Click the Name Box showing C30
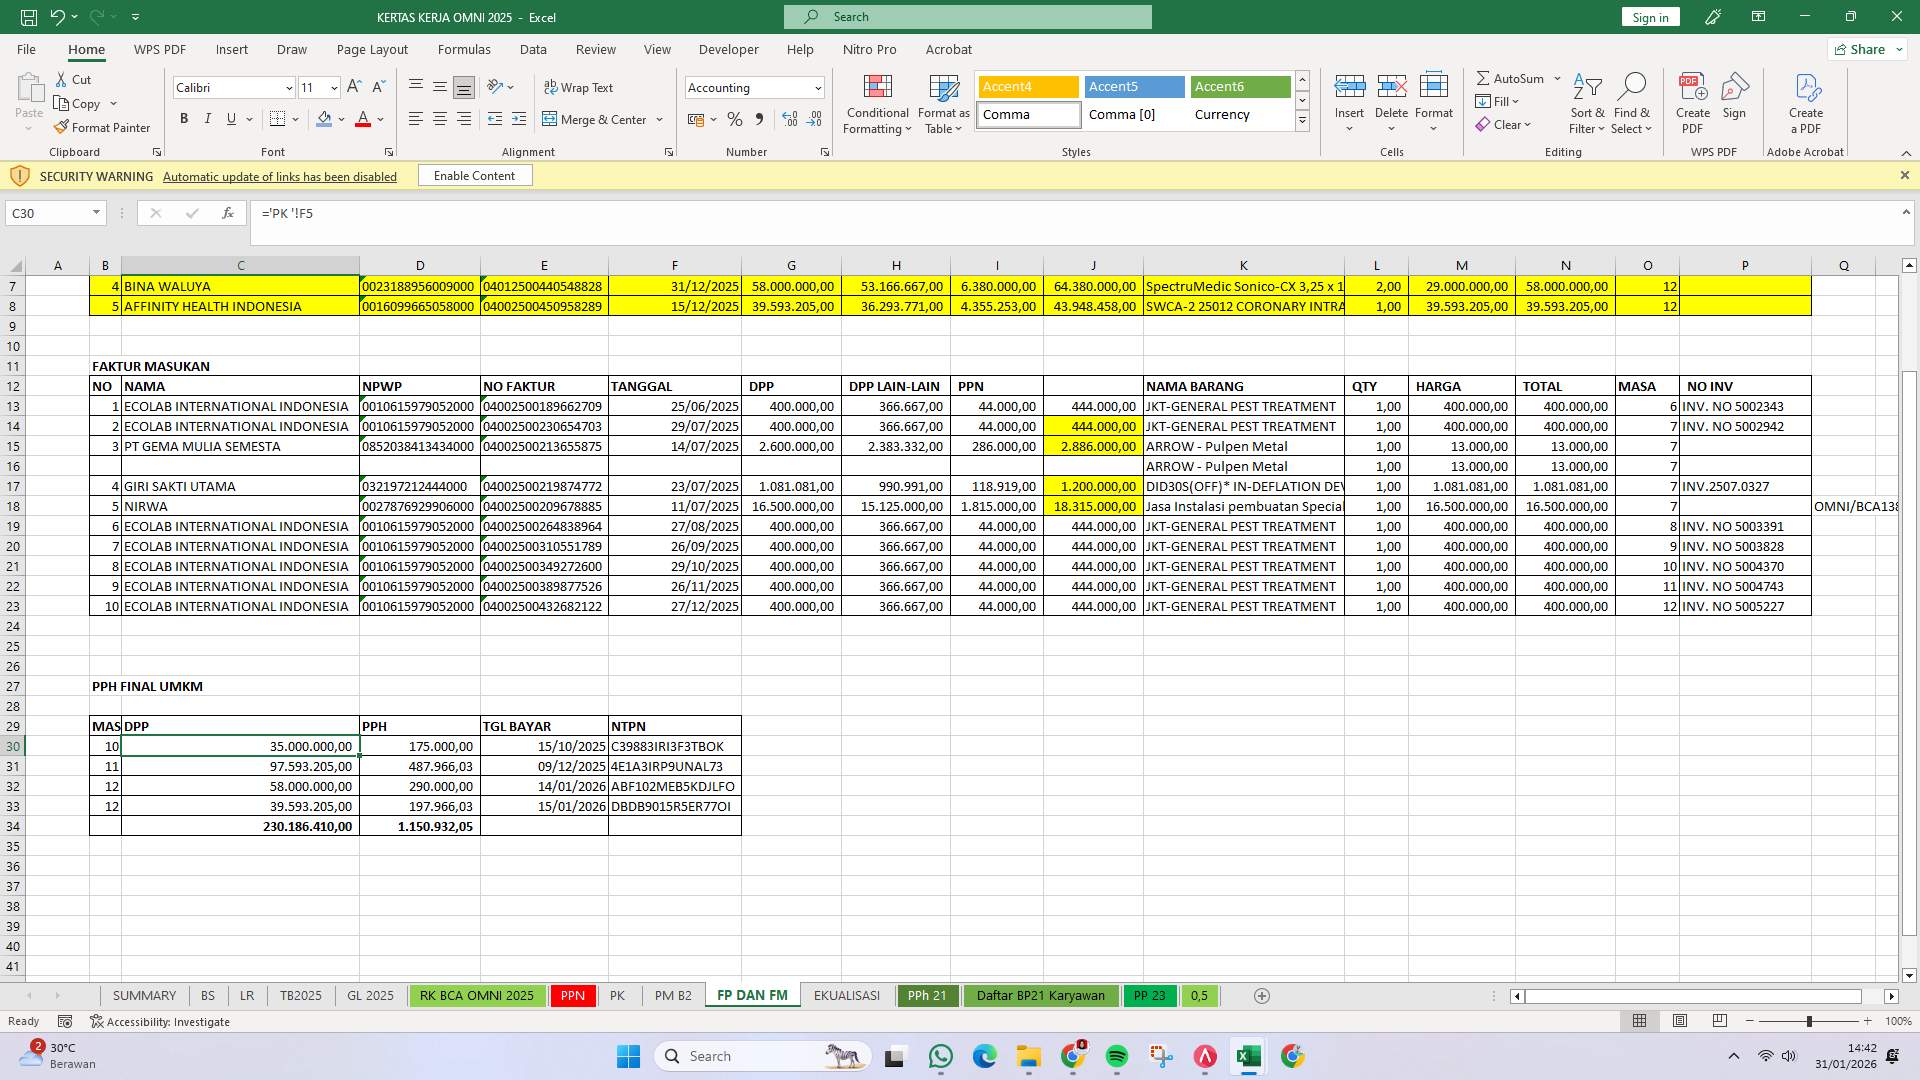This screenshot has height=1080, width=1920. pyautogui.click(x=47, y=213)
